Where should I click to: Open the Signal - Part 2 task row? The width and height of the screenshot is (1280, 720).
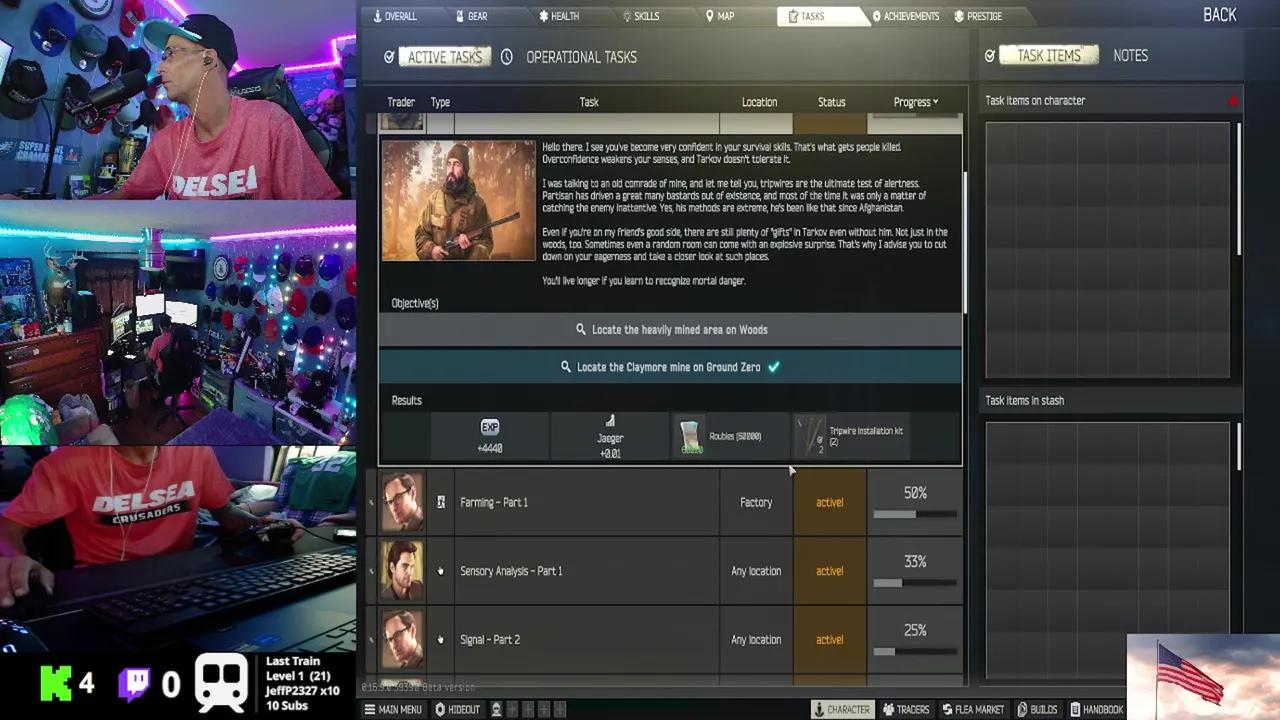pyautogui.click(x=670, y=639)
